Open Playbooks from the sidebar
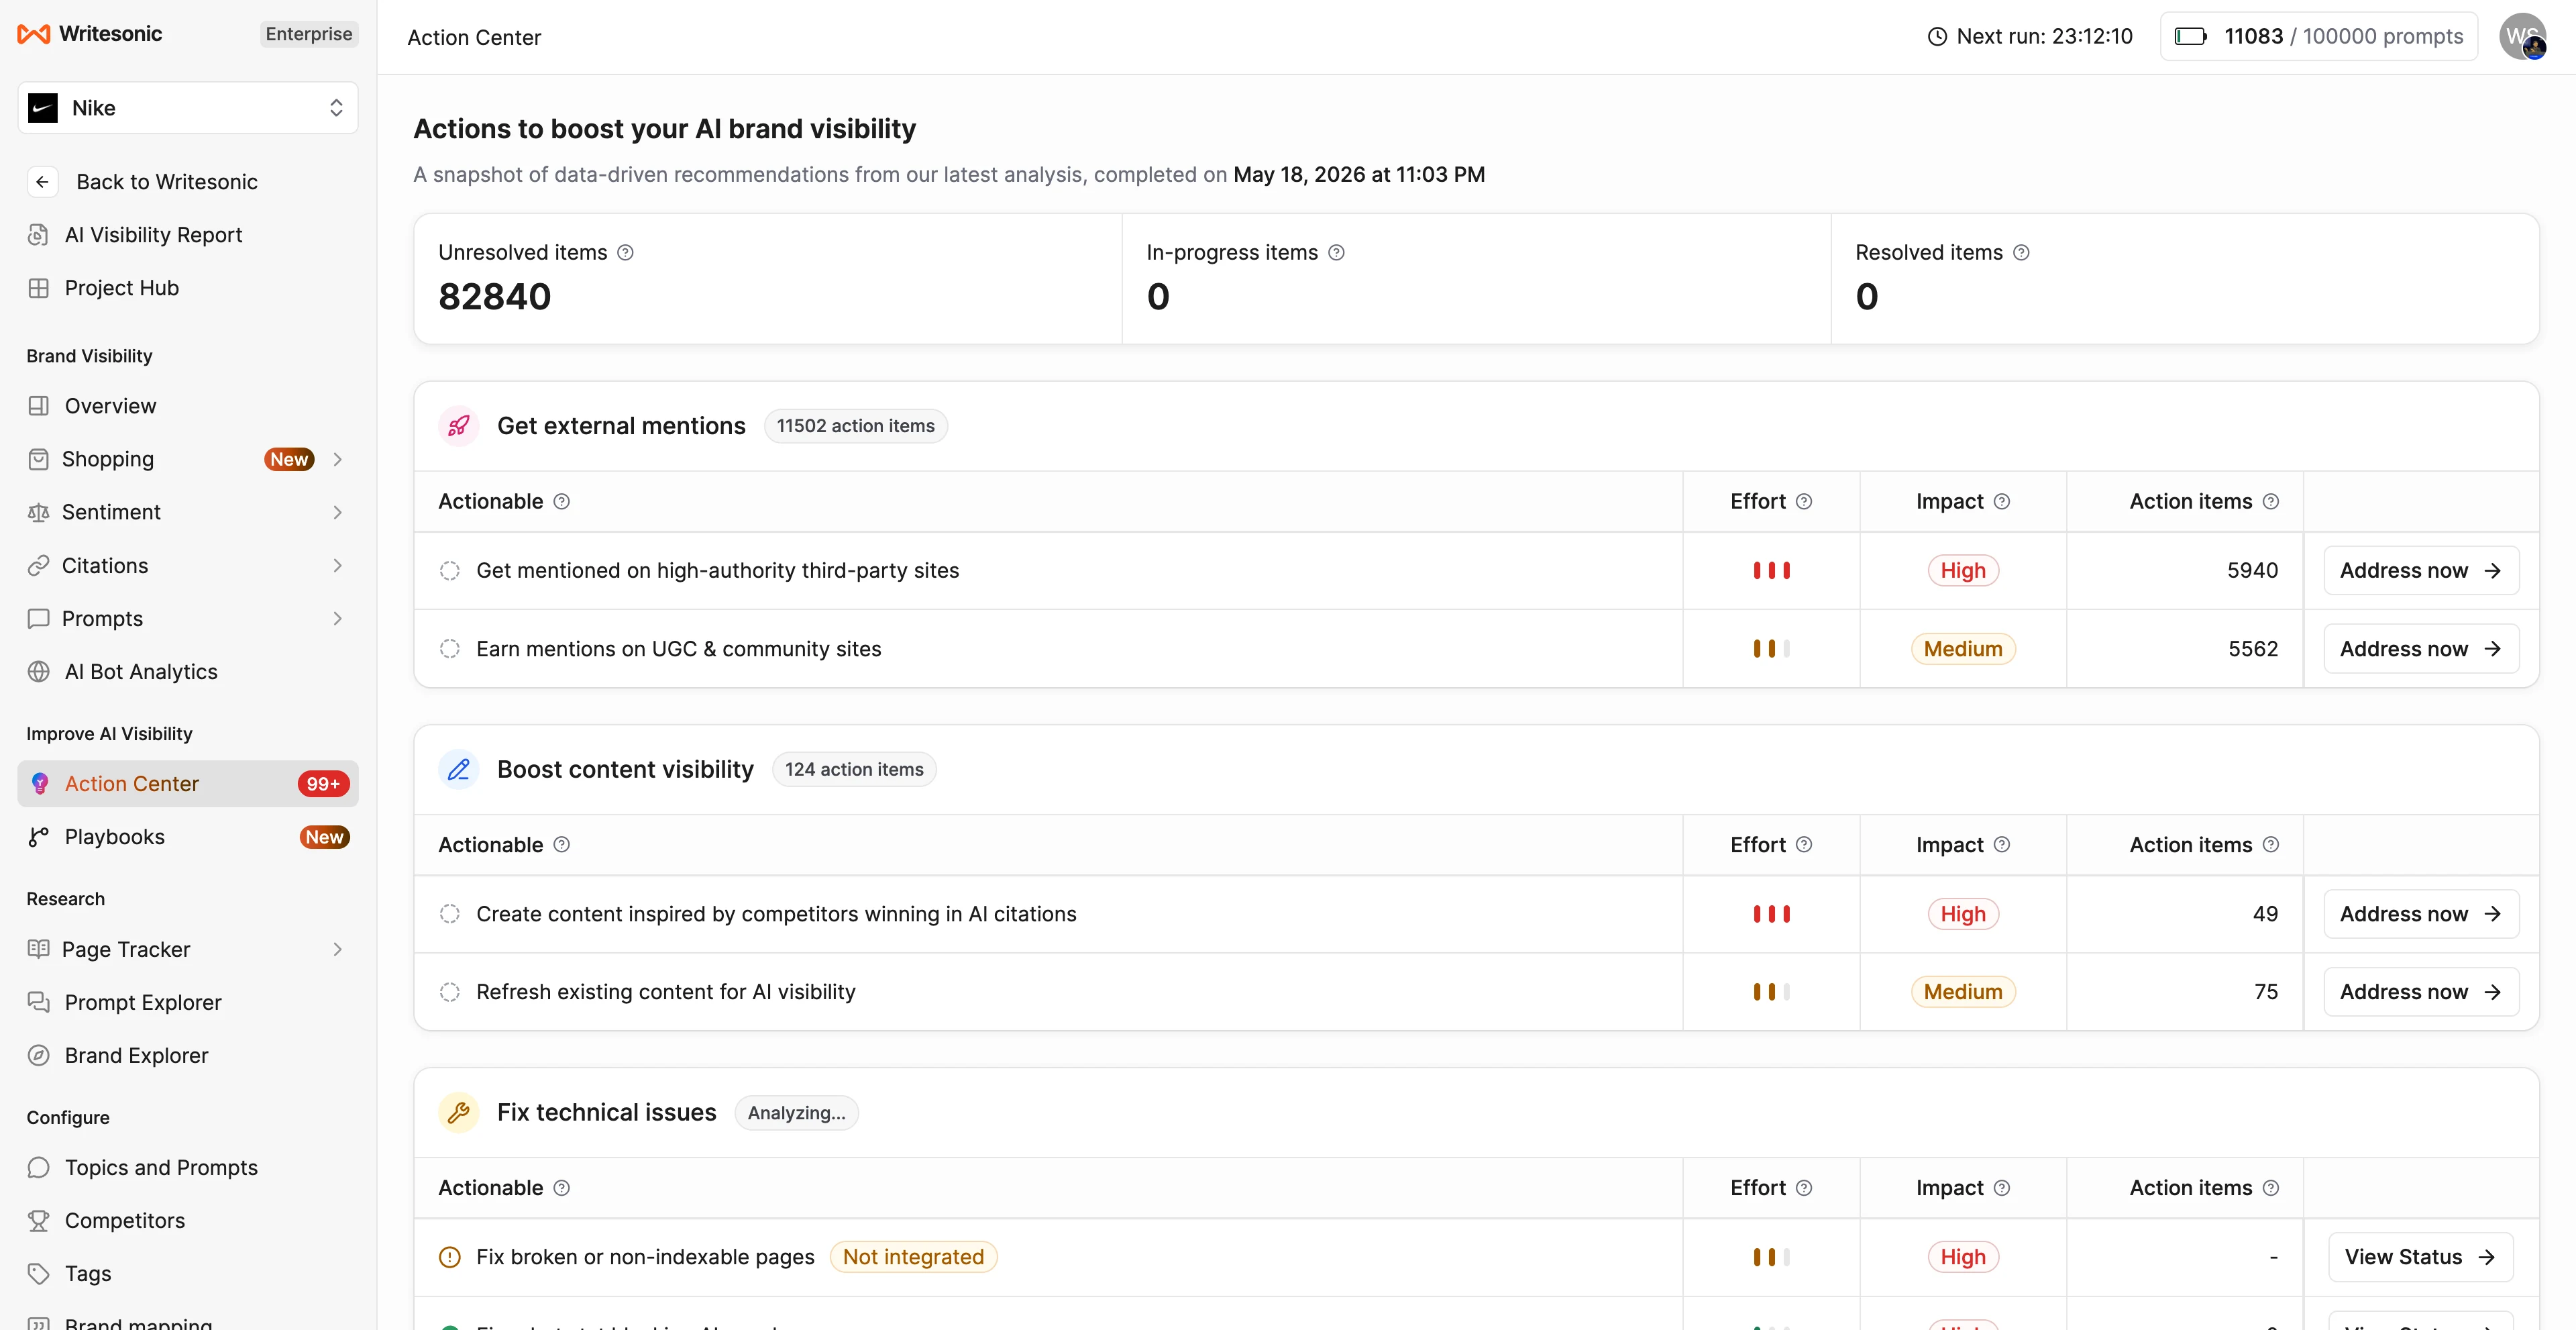Screen dimensions: 2576x1330 pos(188,837)
